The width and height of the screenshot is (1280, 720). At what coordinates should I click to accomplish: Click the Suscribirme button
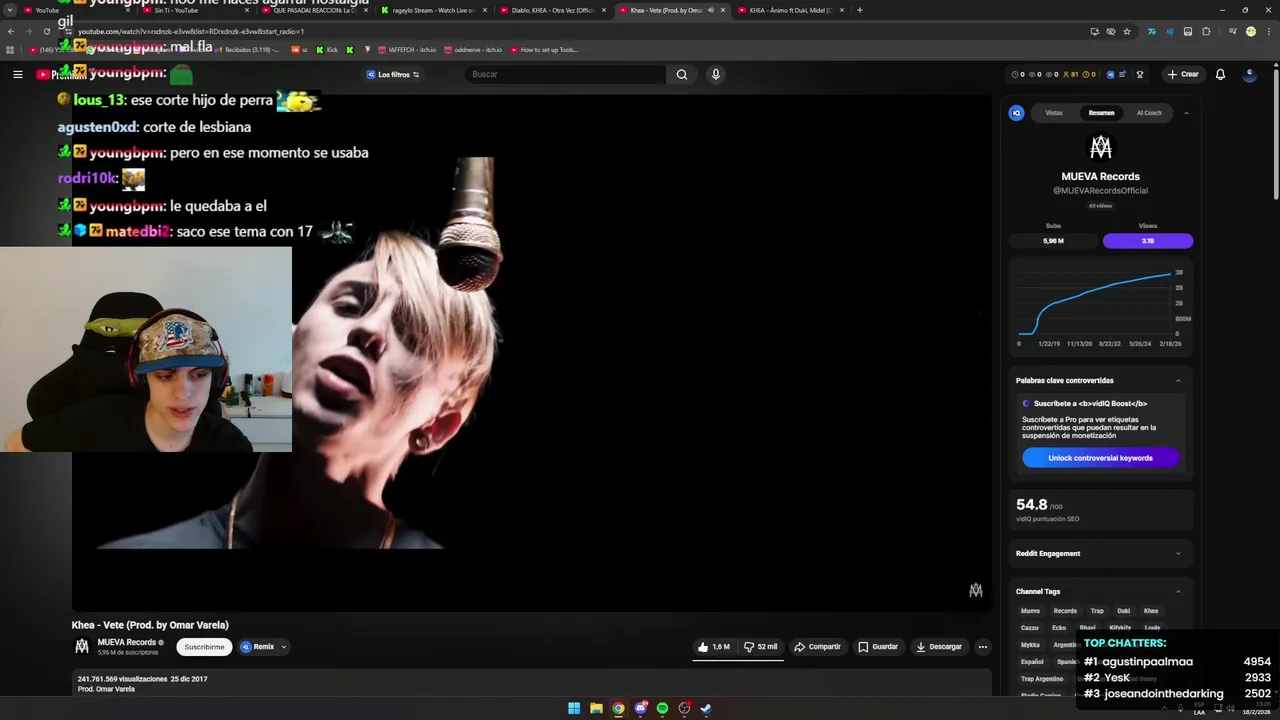tap(204, 647)
